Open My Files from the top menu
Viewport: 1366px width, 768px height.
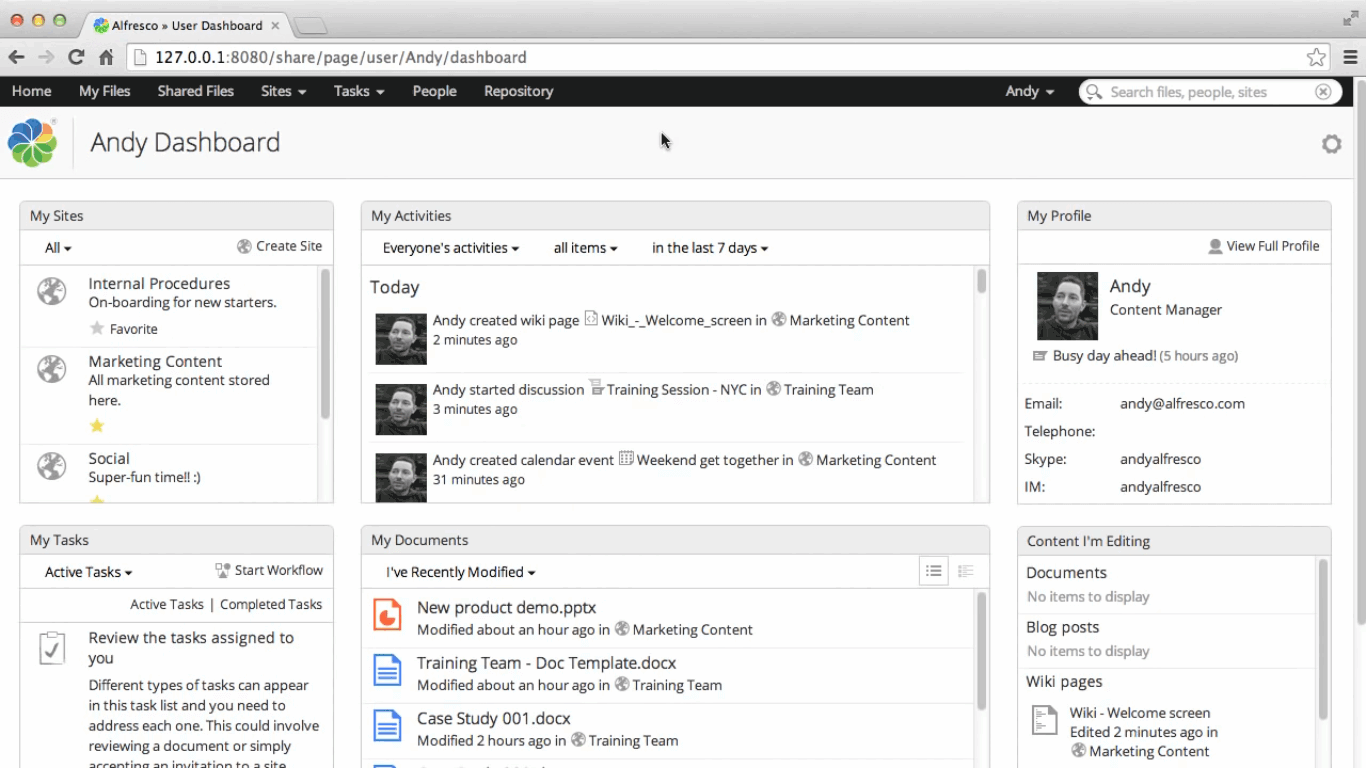[105, 91]
